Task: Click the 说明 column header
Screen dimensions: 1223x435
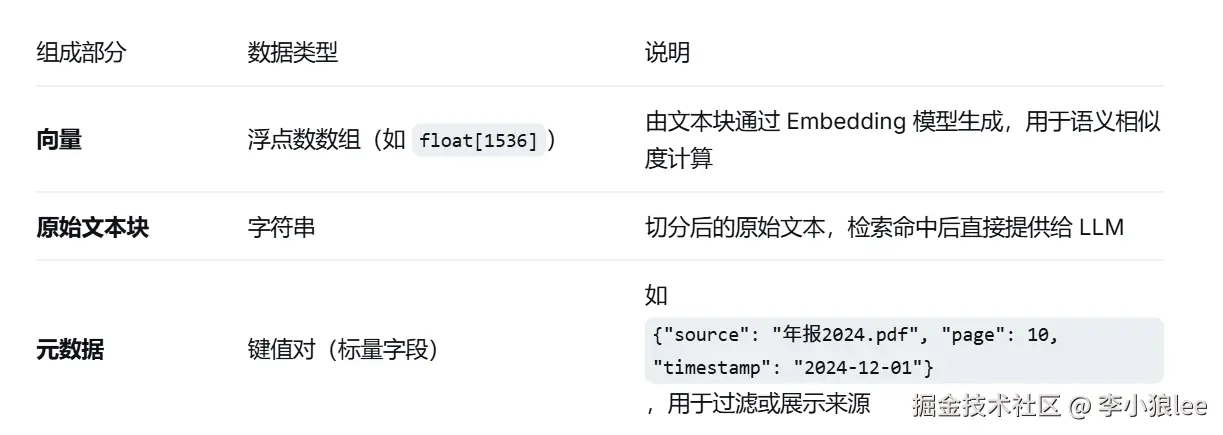Action: click(667, 53)
